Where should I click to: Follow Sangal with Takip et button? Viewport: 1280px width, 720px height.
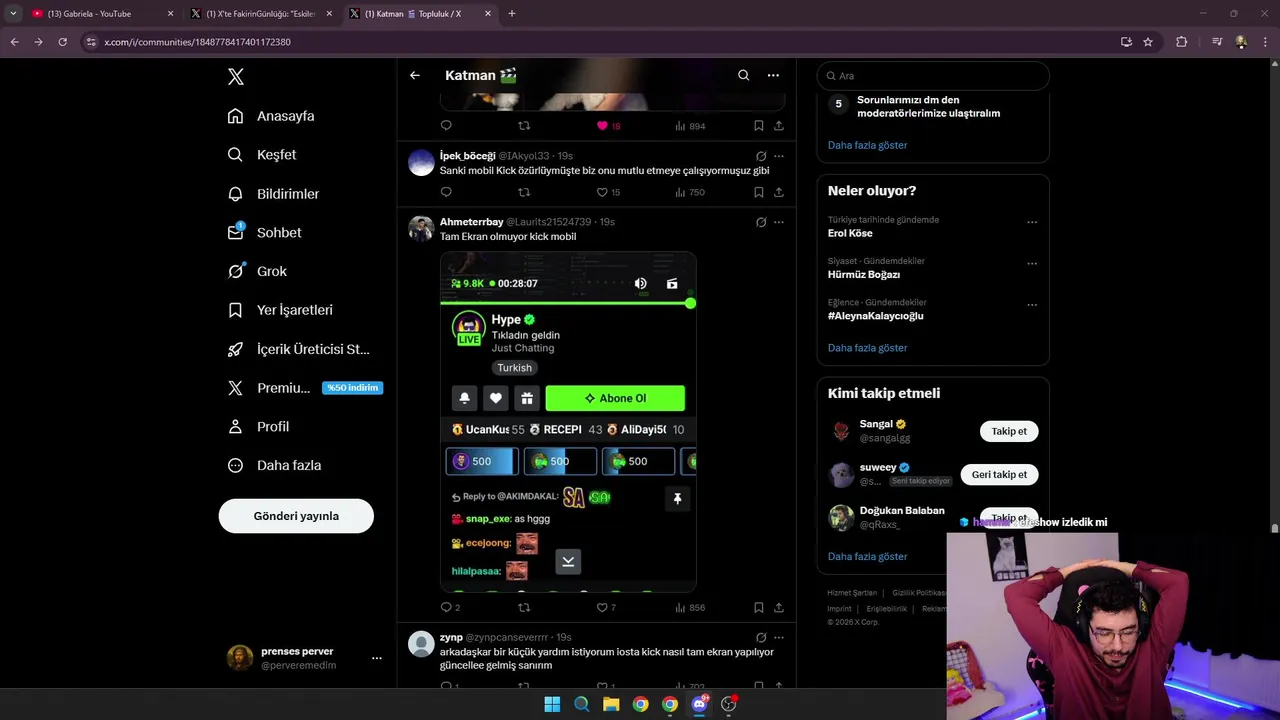coord(1009,431)
